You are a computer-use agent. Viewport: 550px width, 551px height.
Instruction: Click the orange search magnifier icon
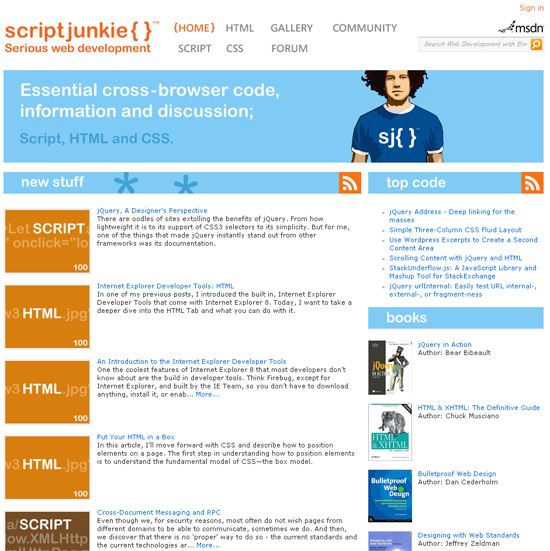point(536,44)
